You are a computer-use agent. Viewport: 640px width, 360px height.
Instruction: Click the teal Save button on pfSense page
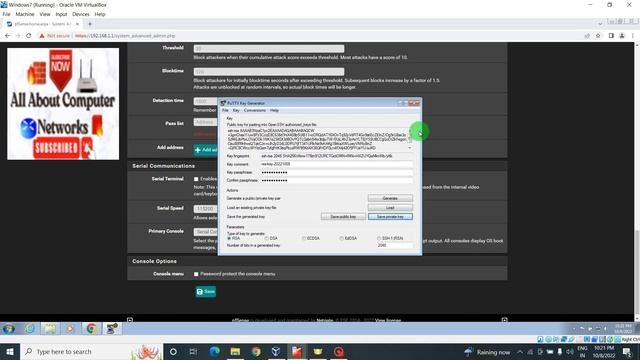tap(206, 291)
